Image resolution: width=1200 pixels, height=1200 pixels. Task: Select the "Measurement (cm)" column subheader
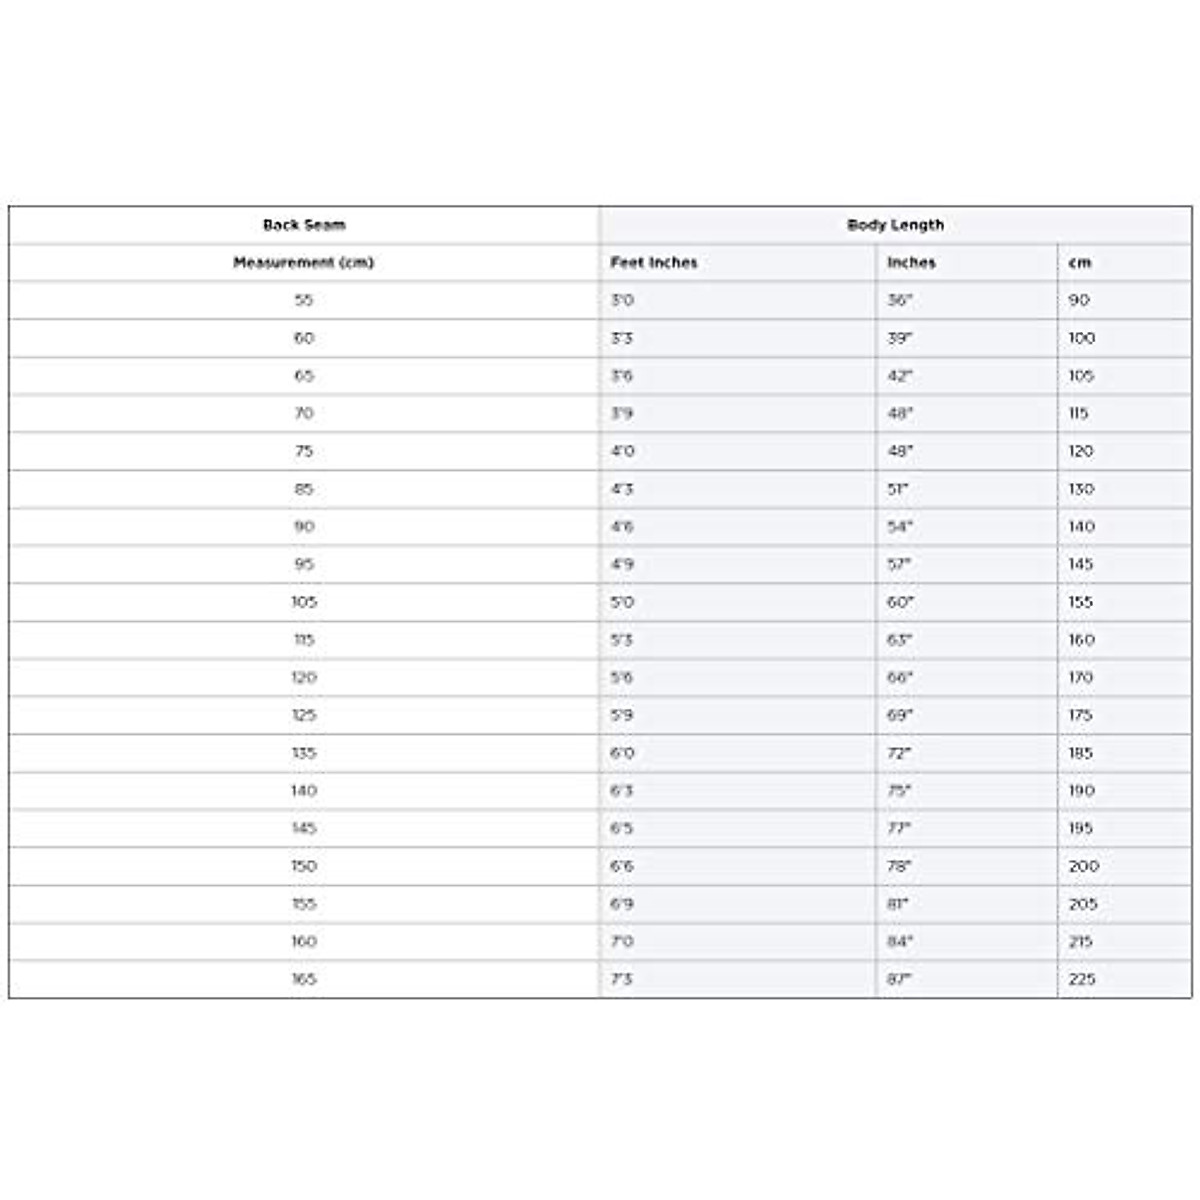(x=304, y=263)
